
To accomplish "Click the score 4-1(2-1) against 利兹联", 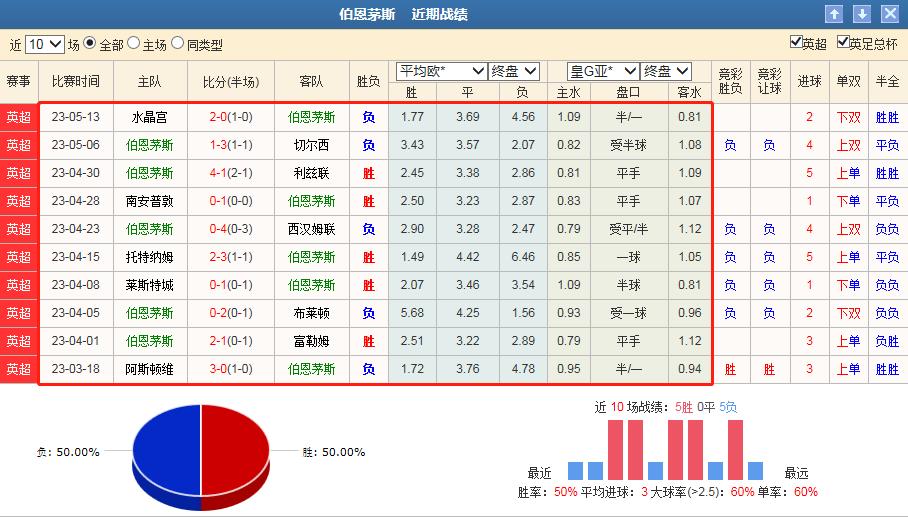I will (231, 173).
